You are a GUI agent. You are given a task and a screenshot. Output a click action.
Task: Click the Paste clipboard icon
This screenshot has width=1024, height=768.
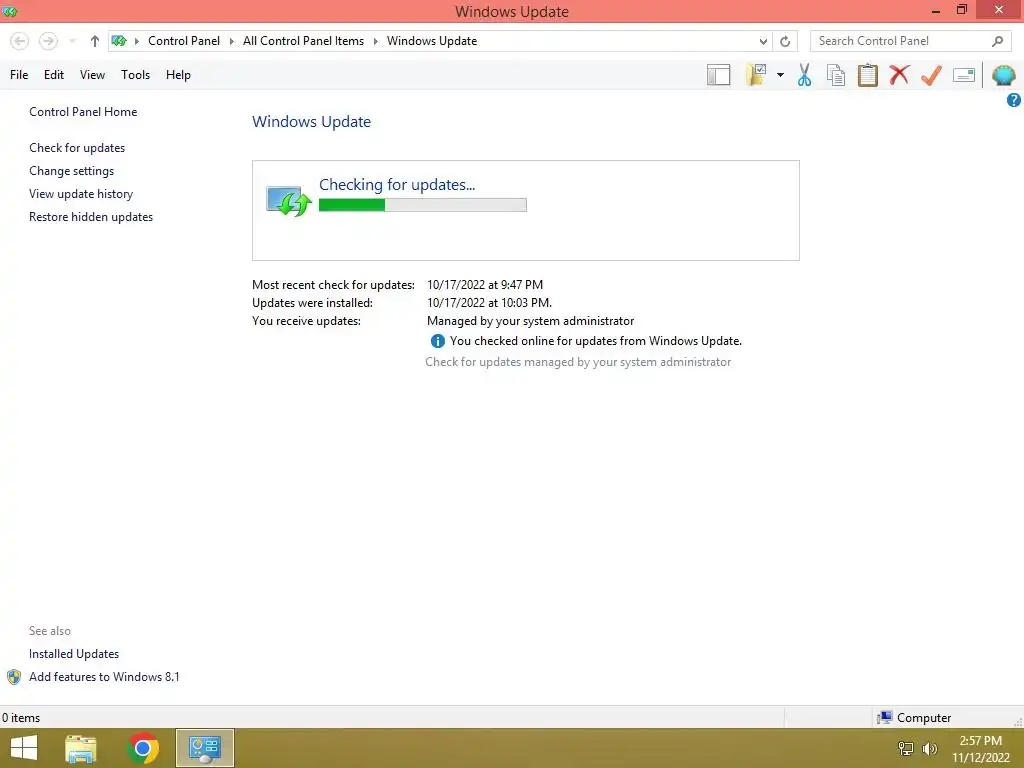[x=867, y=75]
